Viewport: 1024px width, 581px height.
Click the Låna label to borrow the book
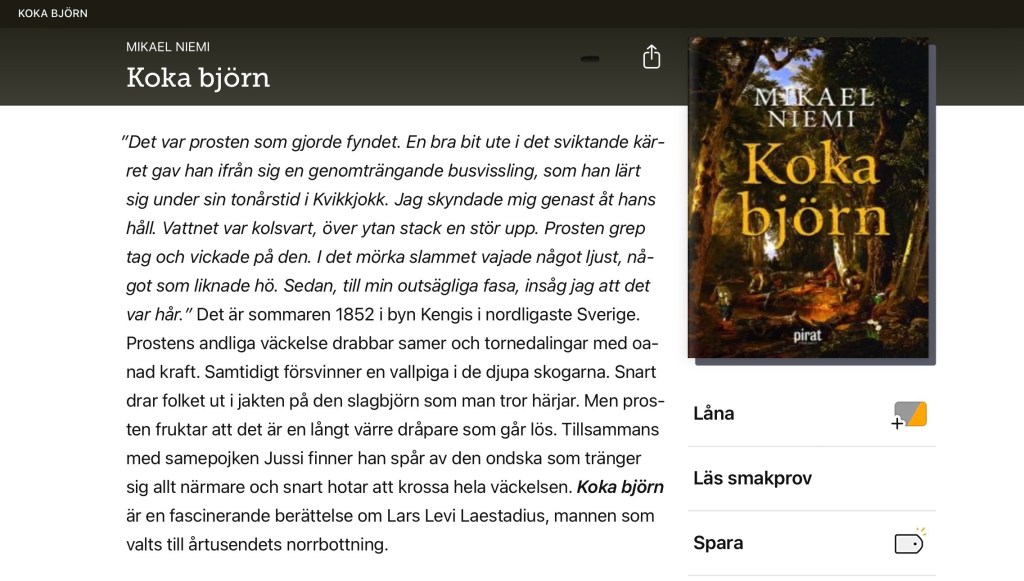(x=714, y=413)
